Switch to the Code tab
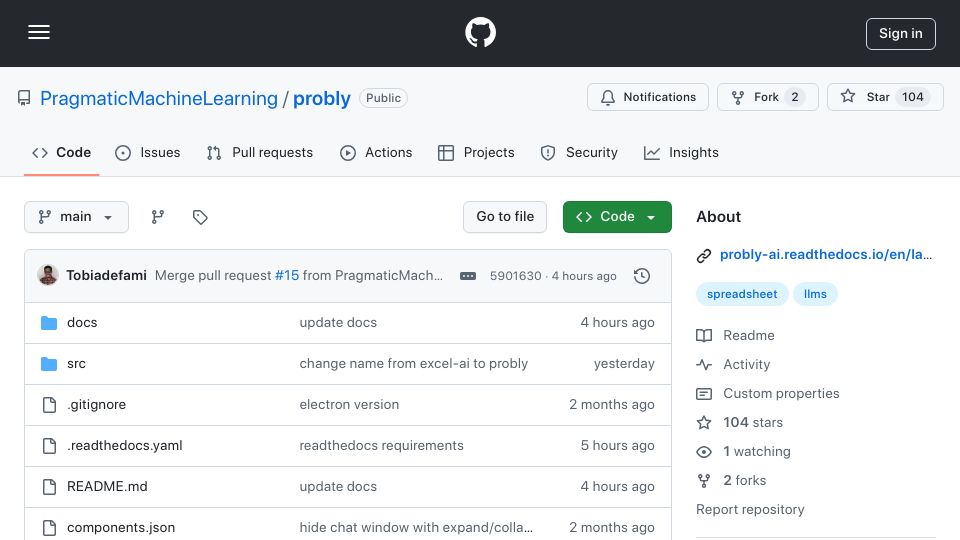Image resolution: width=960 pixels, height=540 pixels. point(62,152)
